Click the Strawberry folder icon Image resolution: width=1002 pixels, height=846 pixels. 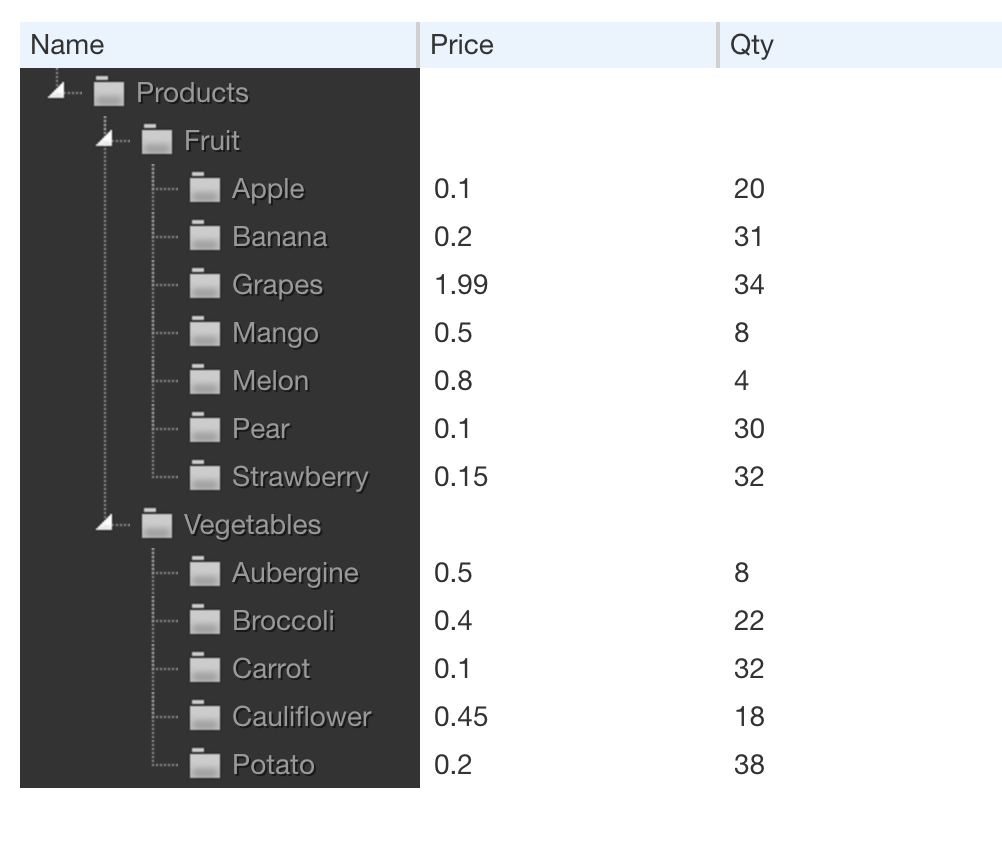[204, 475]
